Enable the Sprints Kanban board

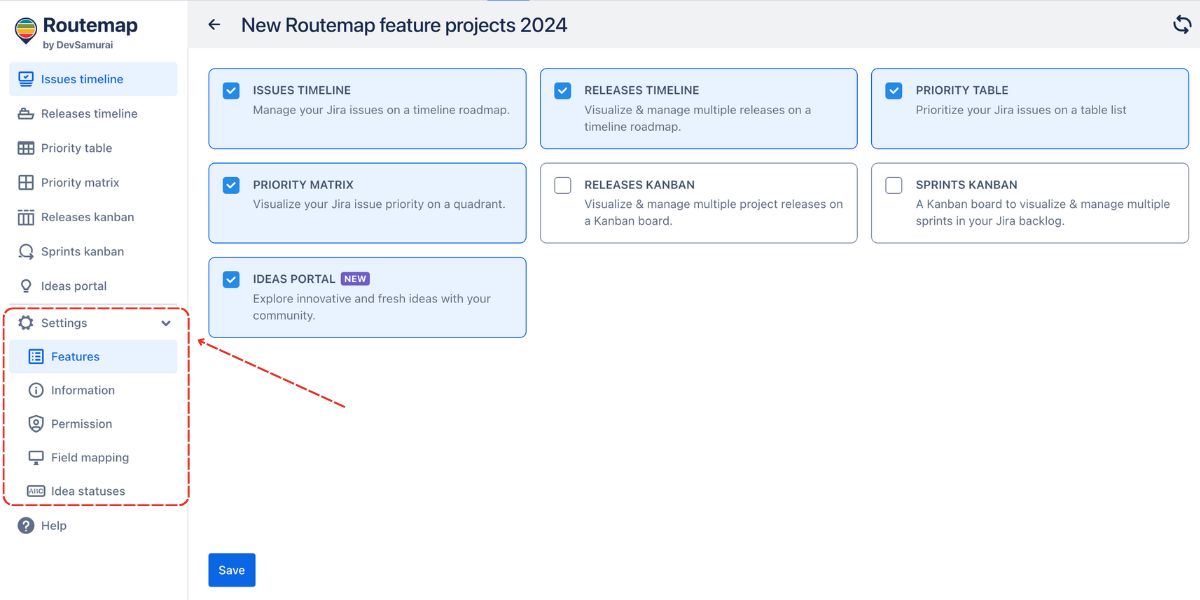pos(893,184)
